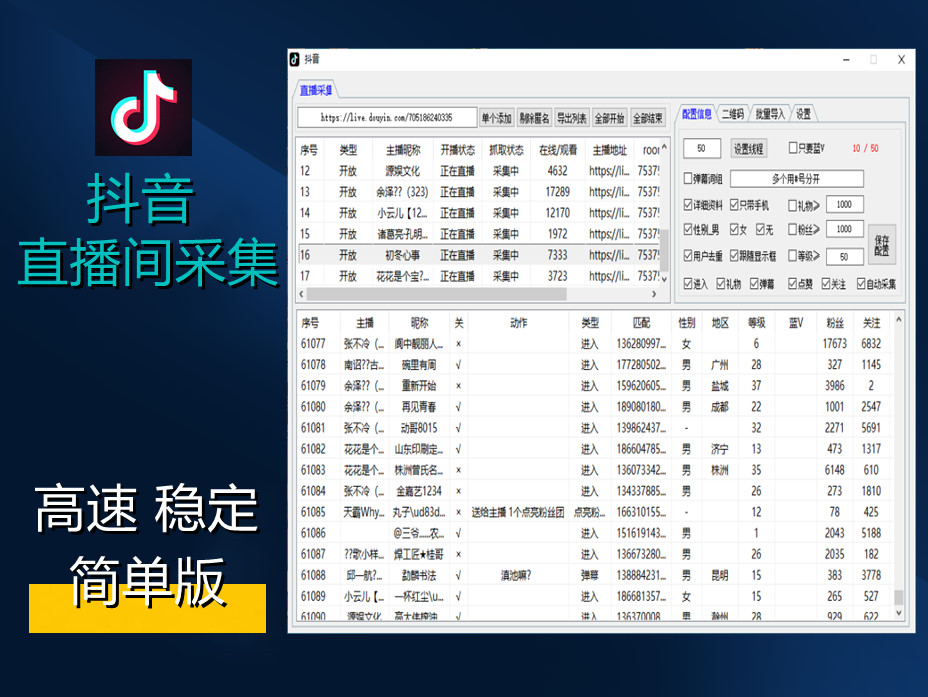Click the 在线/观看 column header
Image resolution: width=928 pixels, height=697 pixels.
coord(558,150)
